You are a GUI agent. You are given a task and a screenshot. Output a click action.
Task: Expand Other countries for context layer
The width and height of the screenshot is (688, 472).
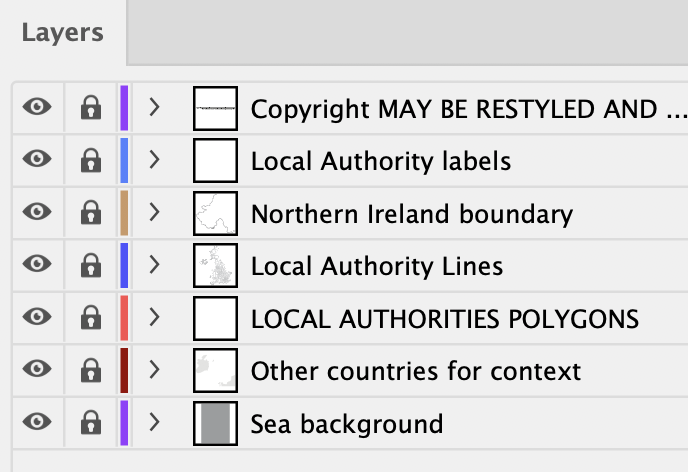[x=154, y=369]
